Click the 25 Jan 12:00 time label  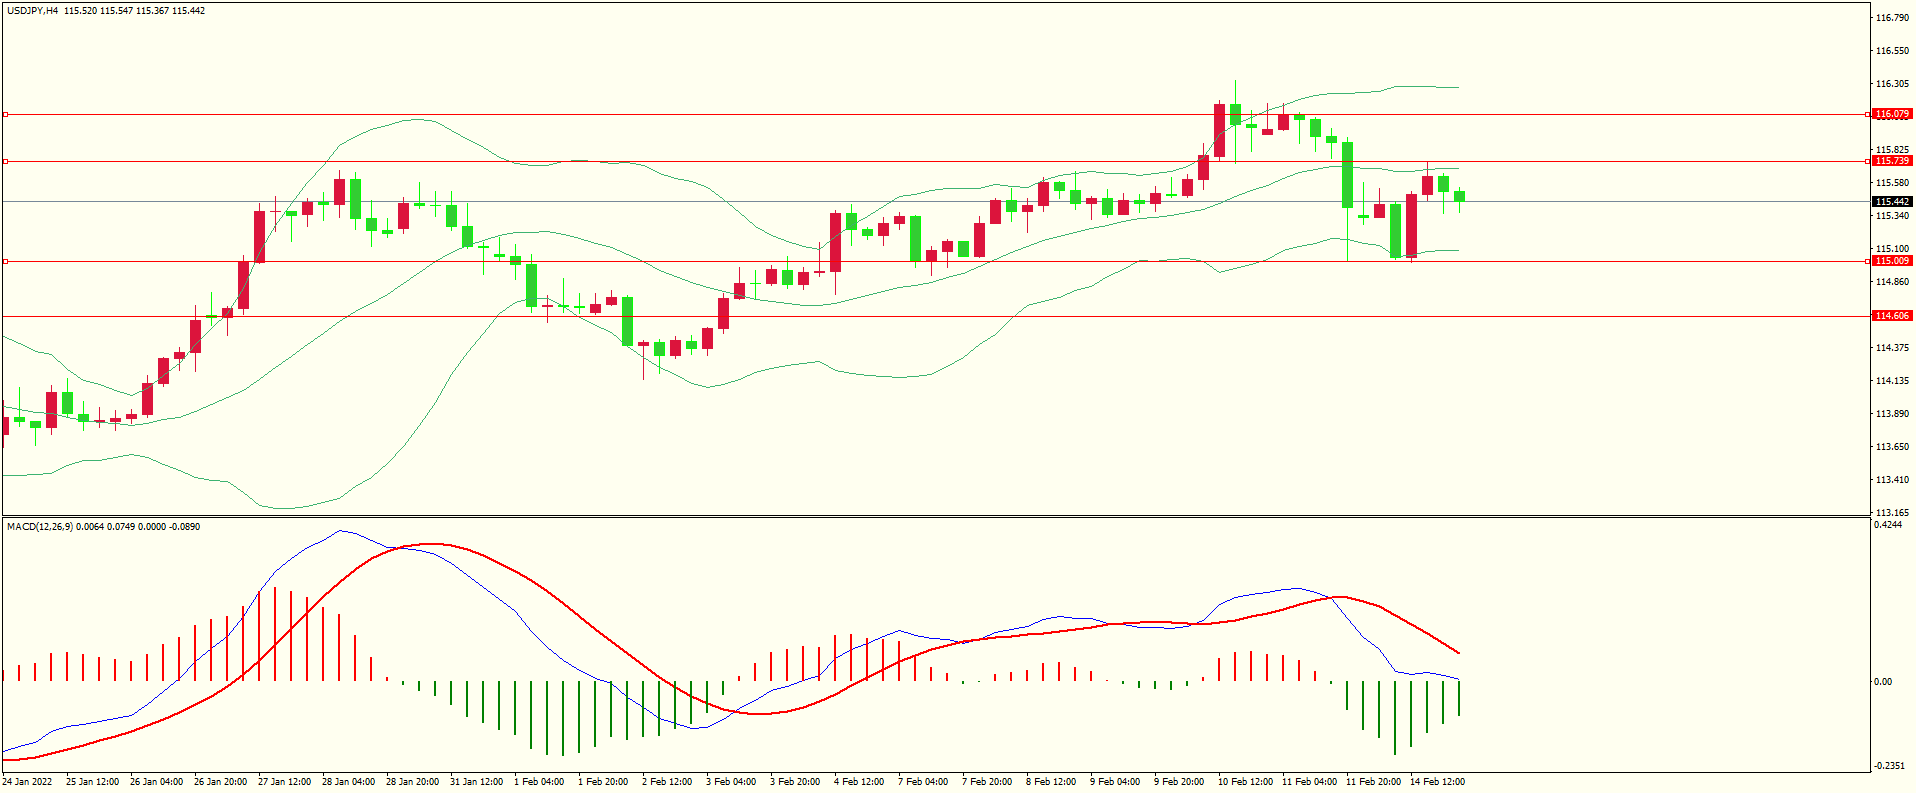[92, 782]
